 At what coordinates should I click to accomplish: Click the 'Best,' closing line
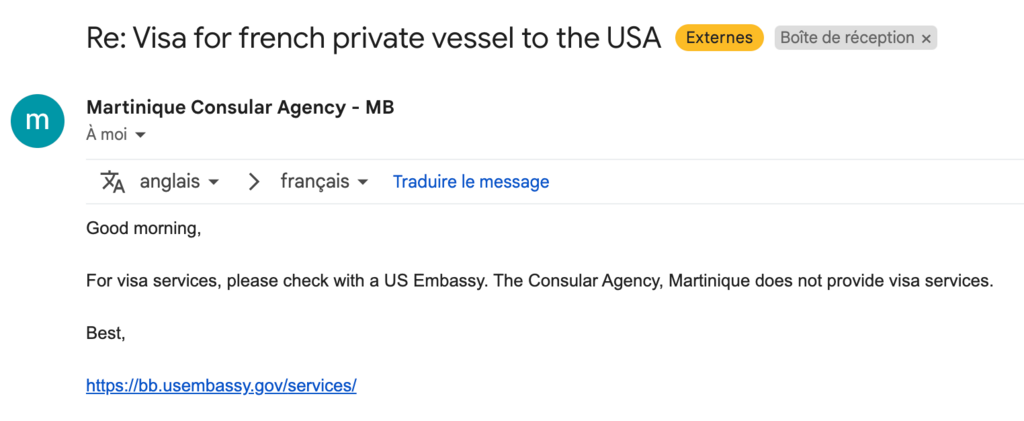click(106, 334)
